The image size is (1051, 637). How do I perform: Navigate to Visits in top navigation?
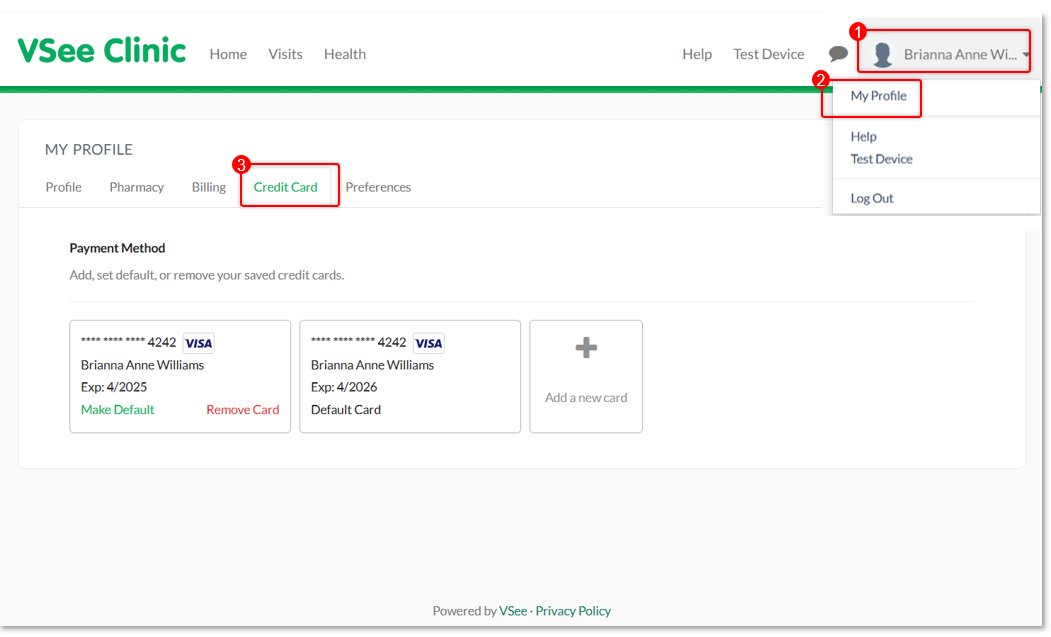pyautogui.click(x=285, y=54)
